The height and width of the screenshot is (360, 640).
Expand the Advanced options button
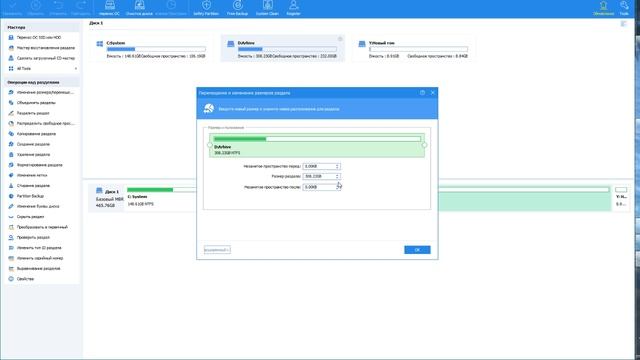(x=217, y=250)
